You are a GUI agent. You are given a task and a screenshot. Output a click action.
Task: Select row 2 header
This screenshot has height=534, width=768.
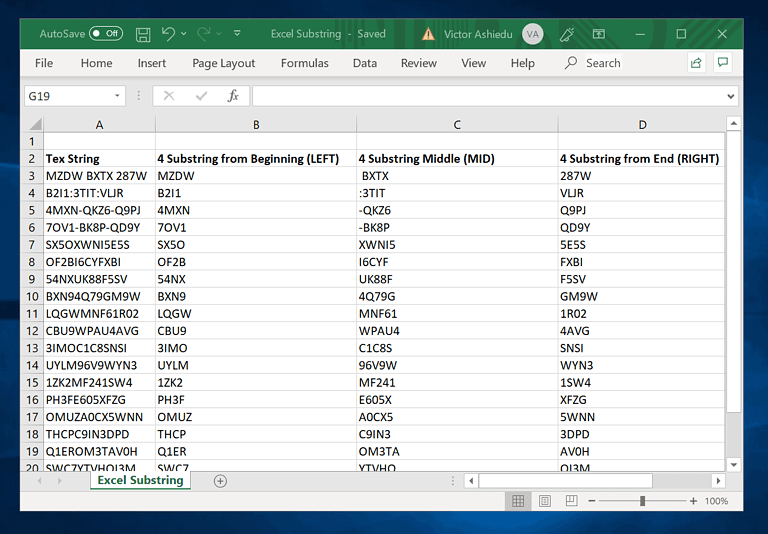point(32,159)
